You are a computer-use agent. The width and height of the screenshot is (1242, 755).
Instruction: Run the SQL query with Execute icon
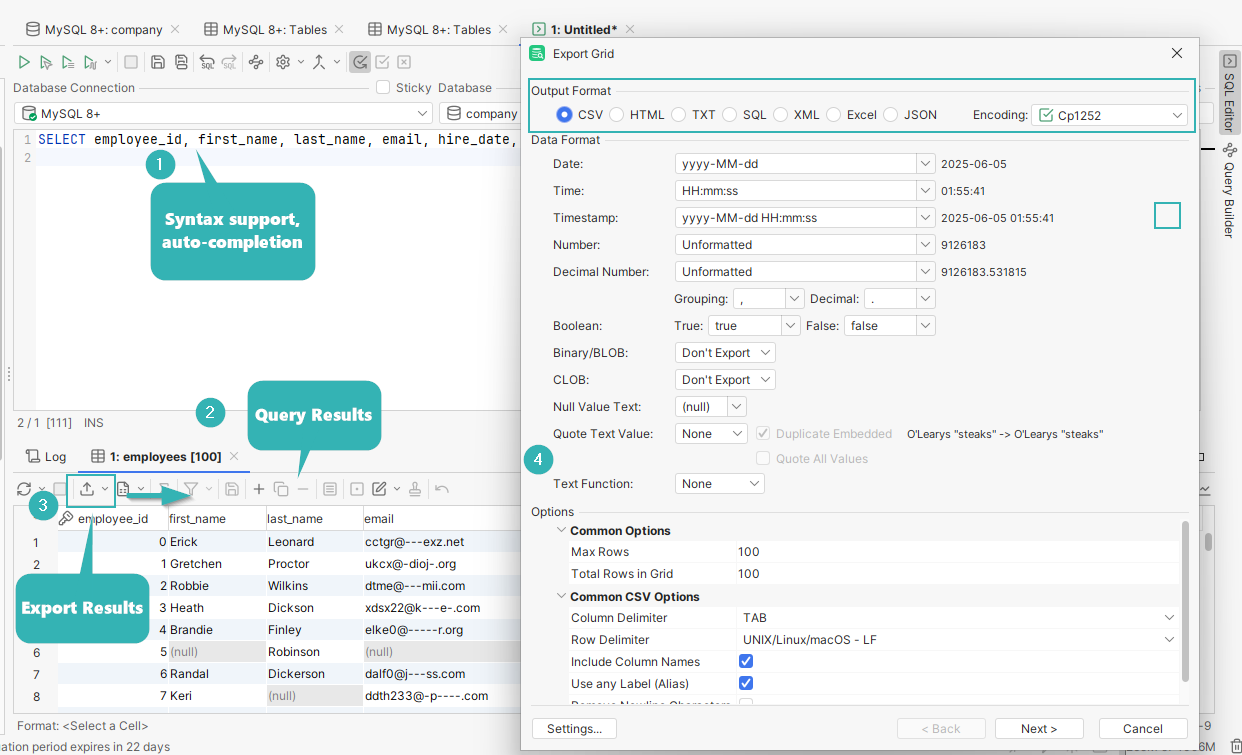click(x=24, y=62)
